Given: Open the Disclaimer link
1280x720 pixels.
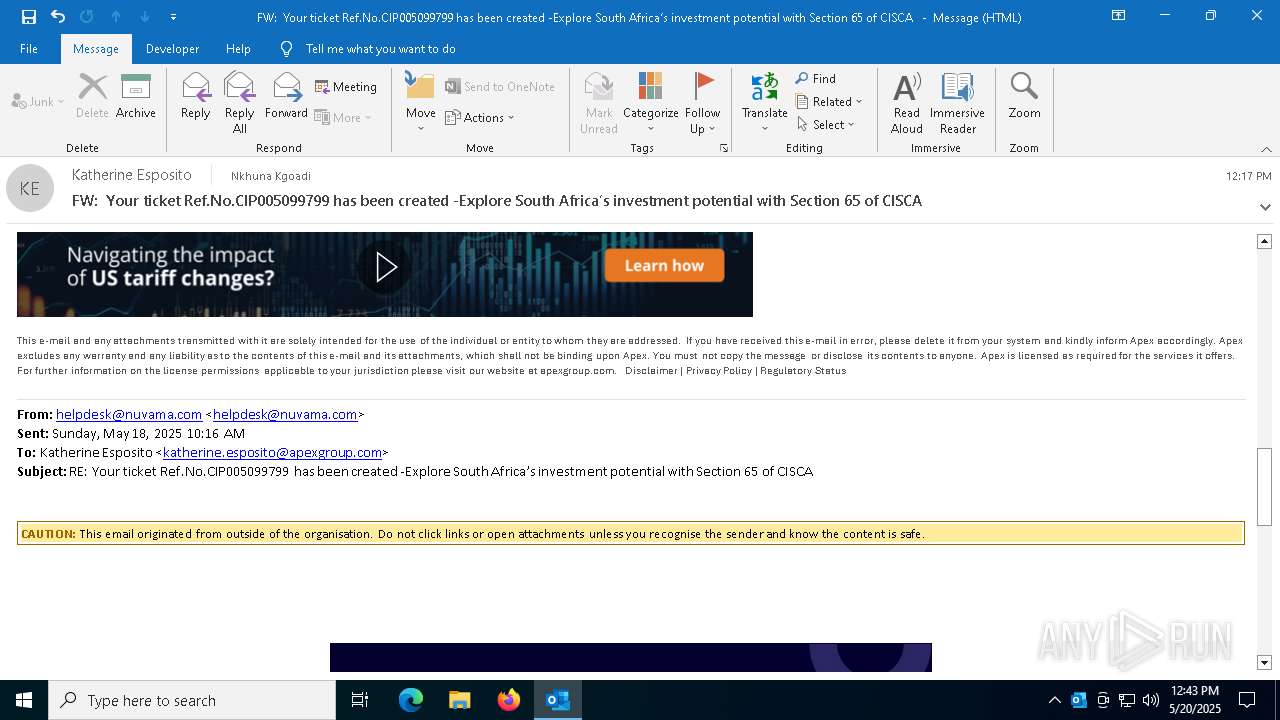Looking at the screenshot, I should pyautogui.click(x=651, y=371).
